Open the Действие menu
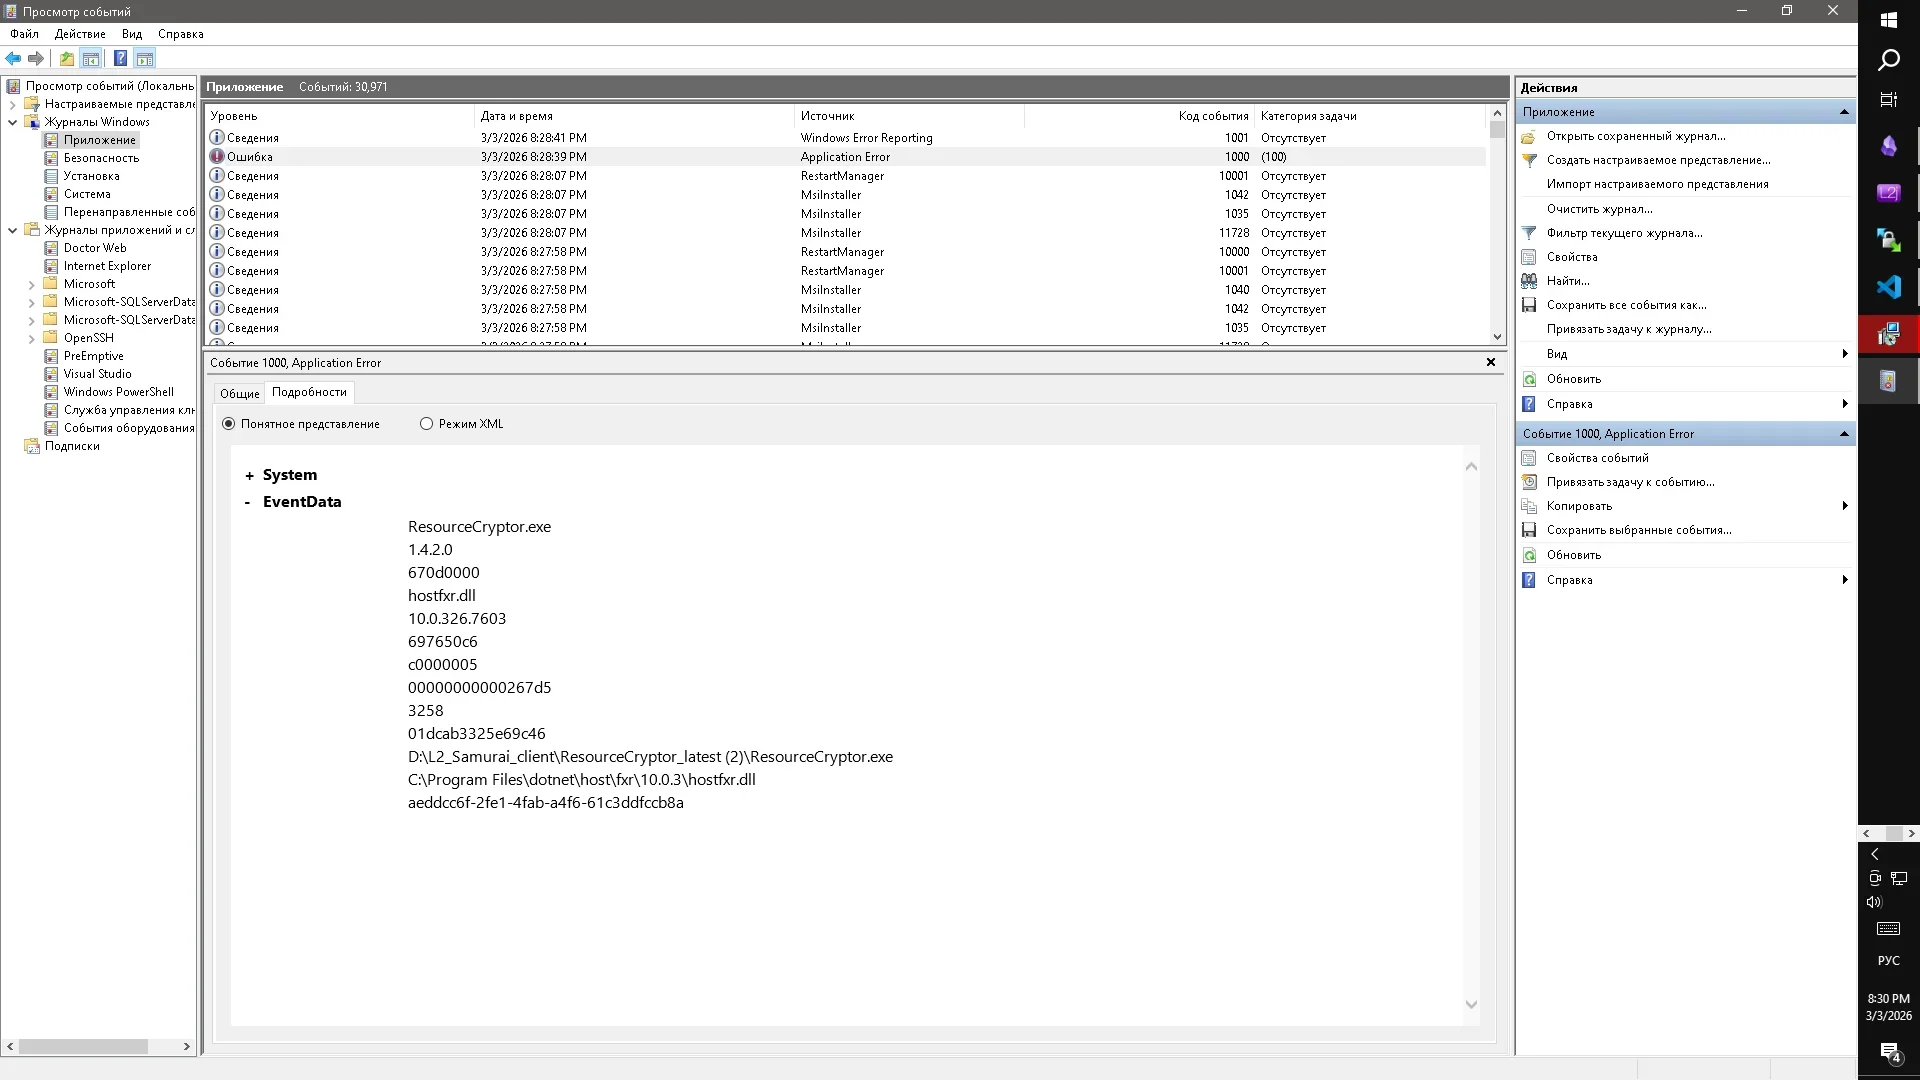Image resolution: width=1920 pixels, height=1080 pixels. [80, 34]
